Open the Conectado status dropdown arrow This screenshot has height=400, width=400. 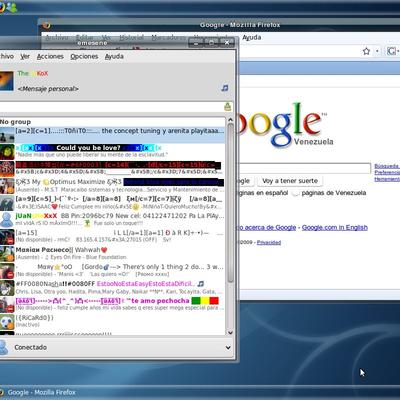pyautogui.click(x=228, y=347)
